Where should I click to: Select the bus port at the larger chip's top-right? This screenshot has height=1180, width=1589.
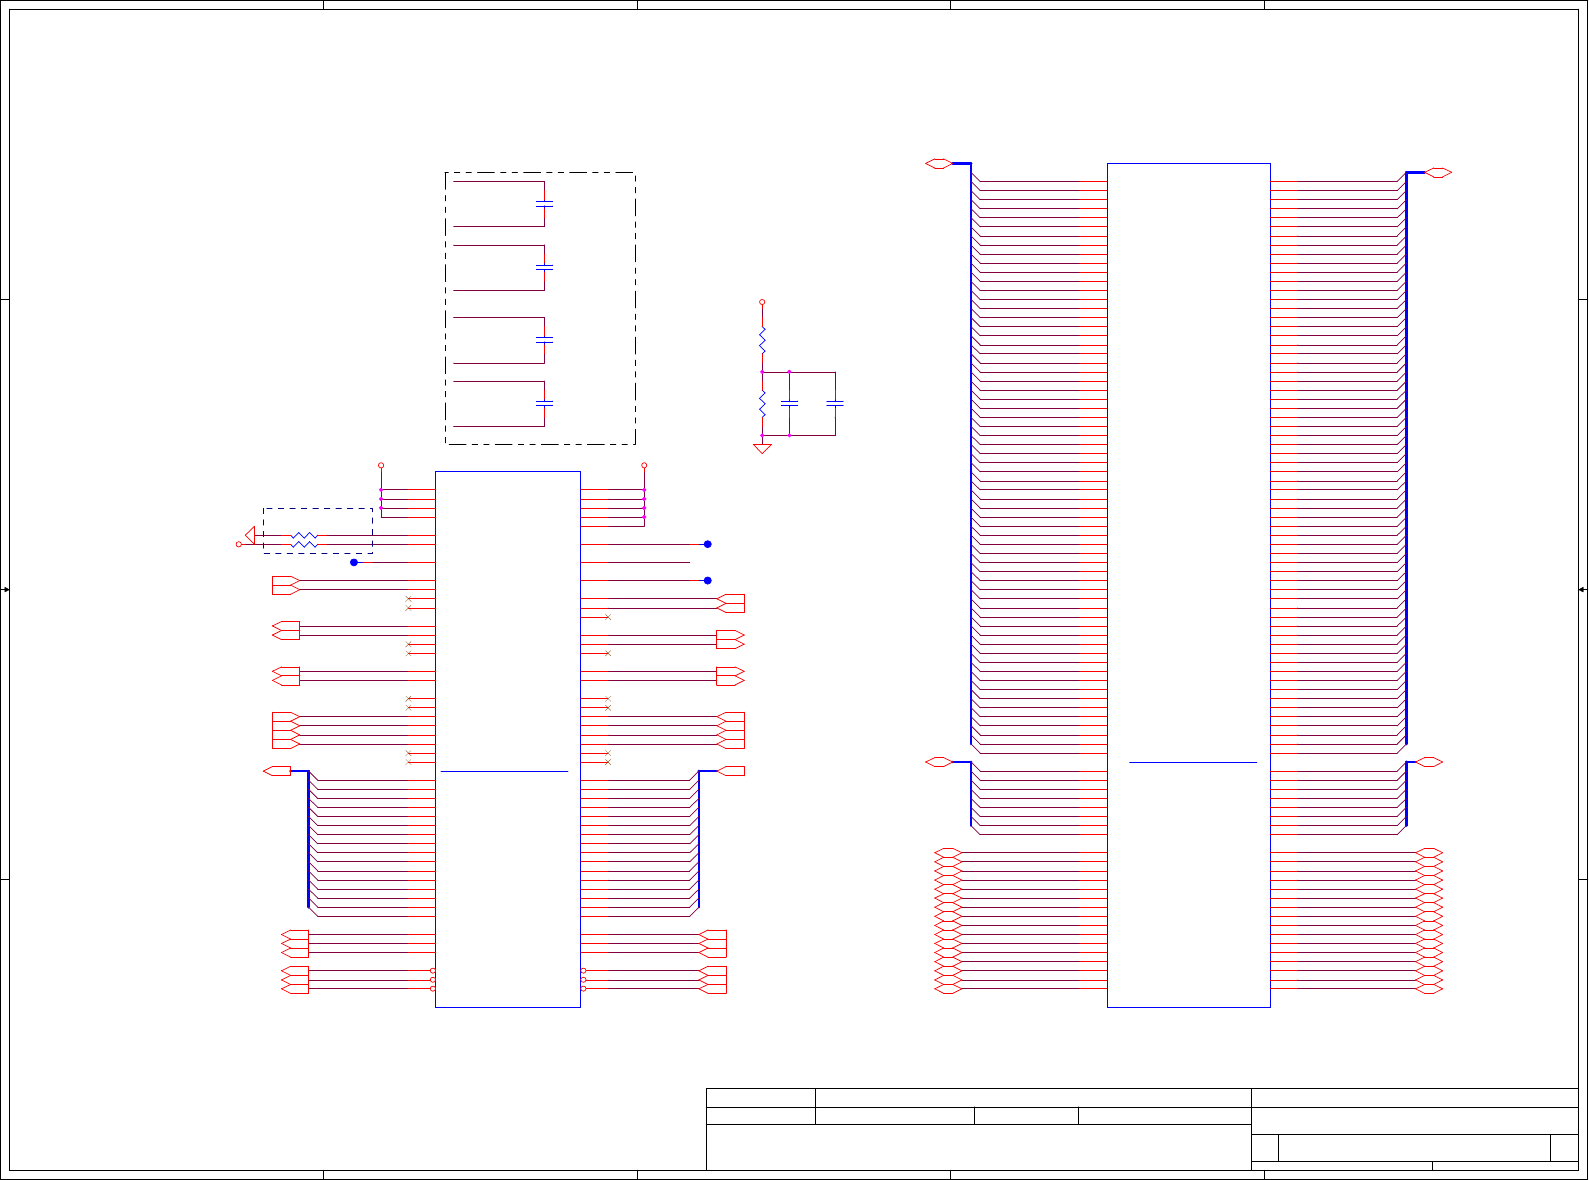(1438, 173)
